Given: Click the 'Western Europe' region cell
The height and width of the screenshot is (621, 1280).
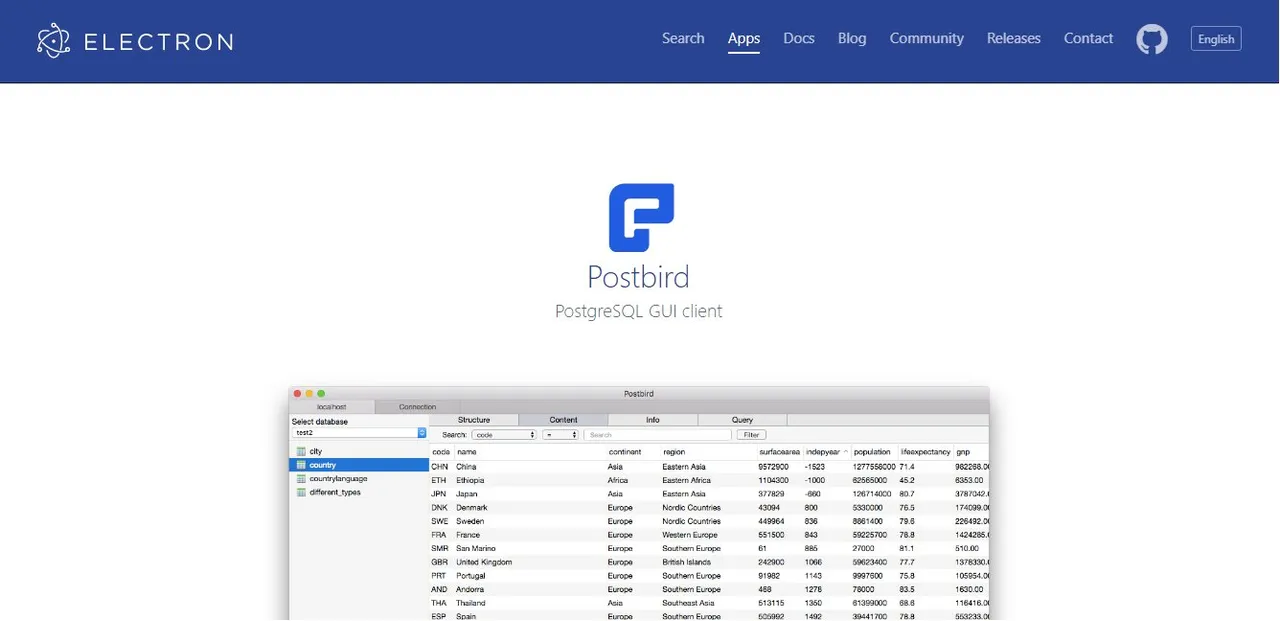Looking at the screenshot, I should [x=692, y=535].
